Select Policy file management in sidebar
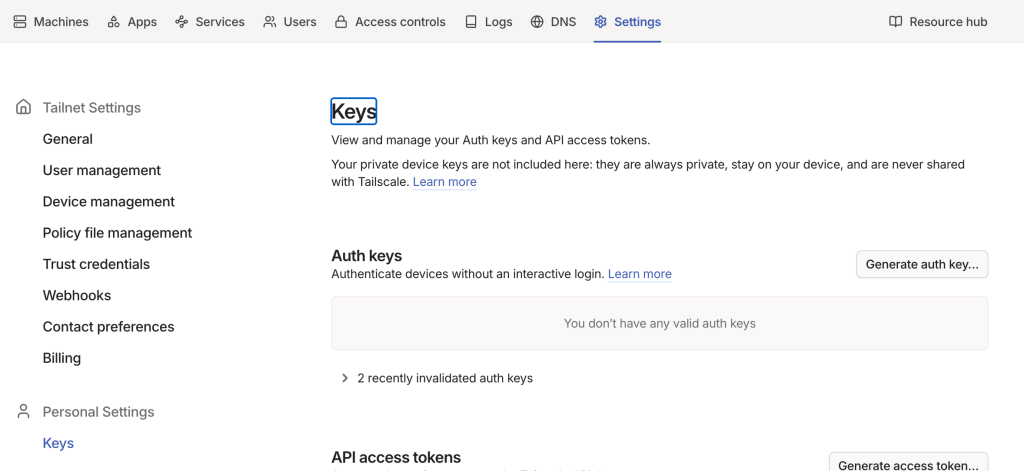Viewport: 1024px width, 471px height. click(117, 233)
